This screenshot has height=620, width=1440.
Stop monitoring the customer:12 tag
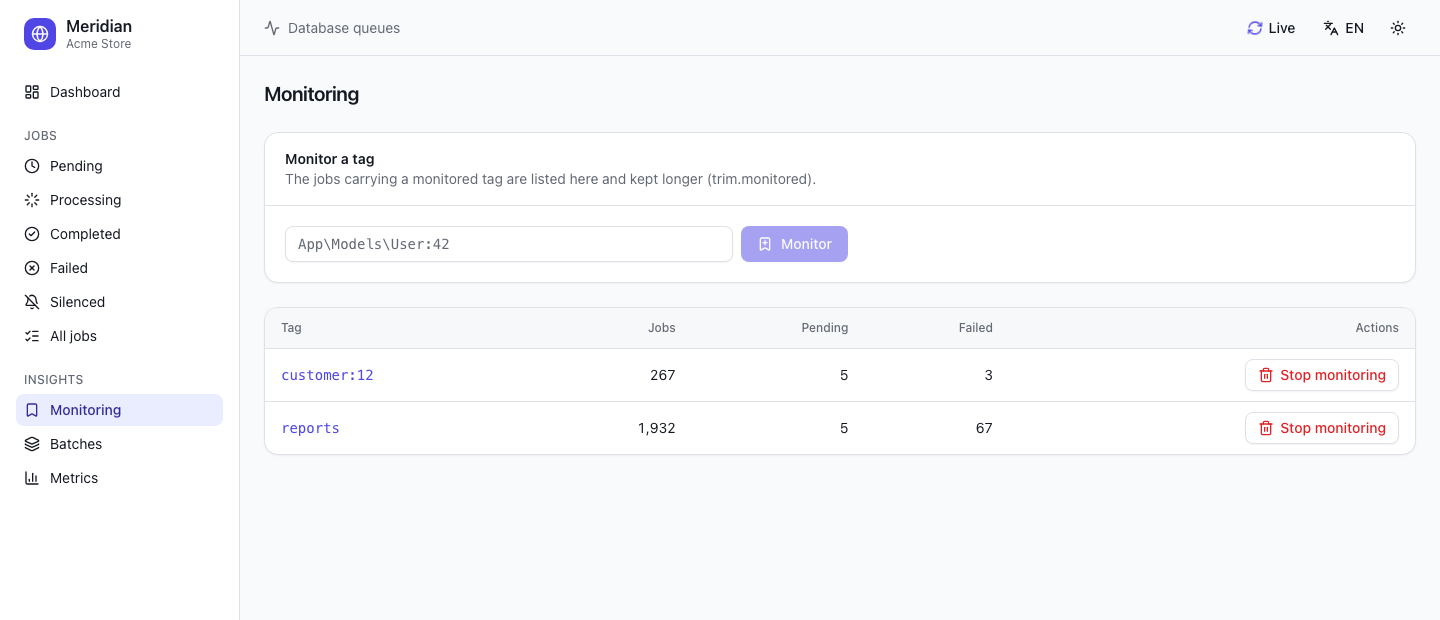[1322, 375]
